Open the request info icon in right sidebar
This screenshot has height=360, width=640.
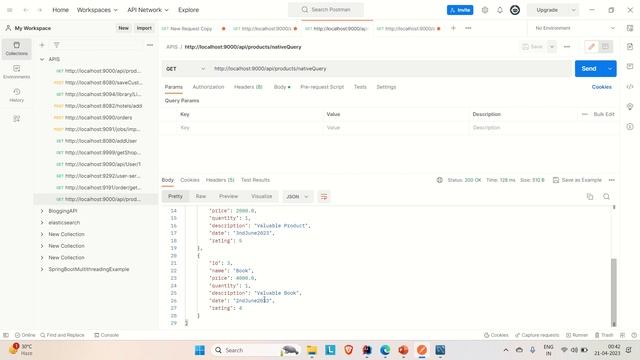pyautogui.click(x=630, y=127)
